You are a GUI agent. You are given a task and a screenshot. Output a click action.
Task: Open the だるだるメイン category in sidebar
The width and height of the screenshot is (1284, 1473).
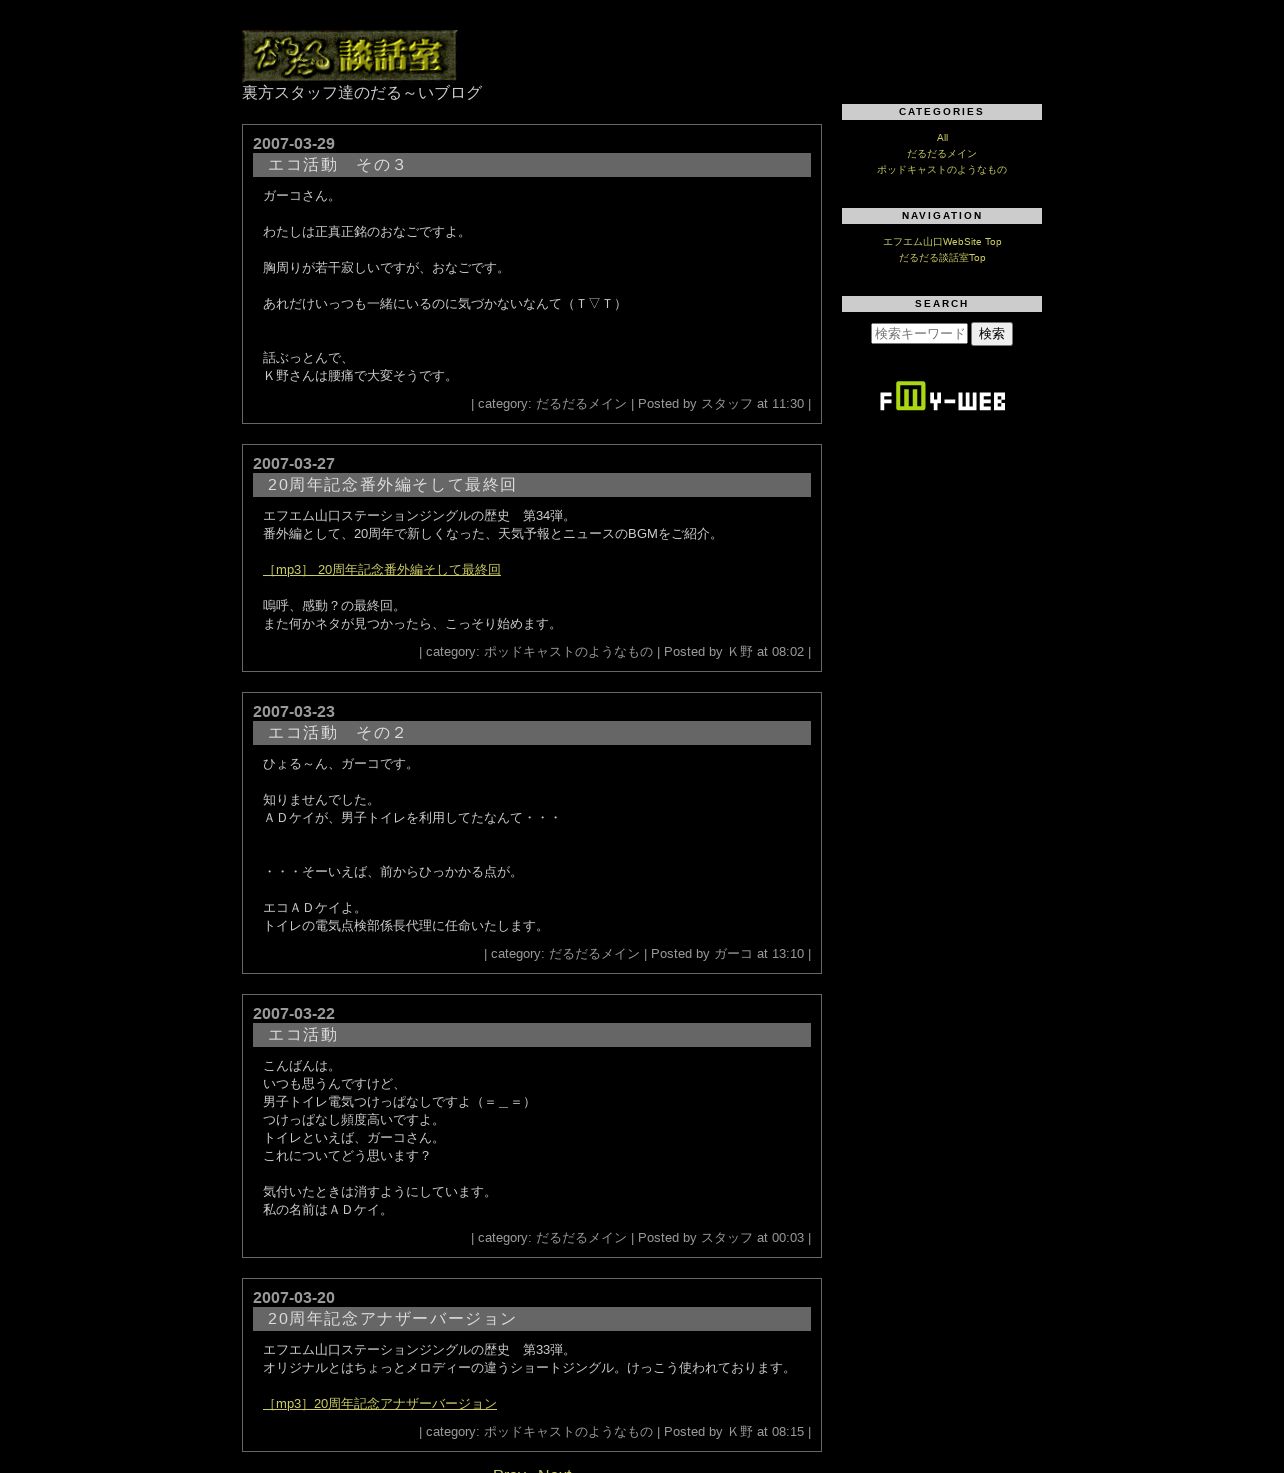pyautogui.click(x=942, y=154)
